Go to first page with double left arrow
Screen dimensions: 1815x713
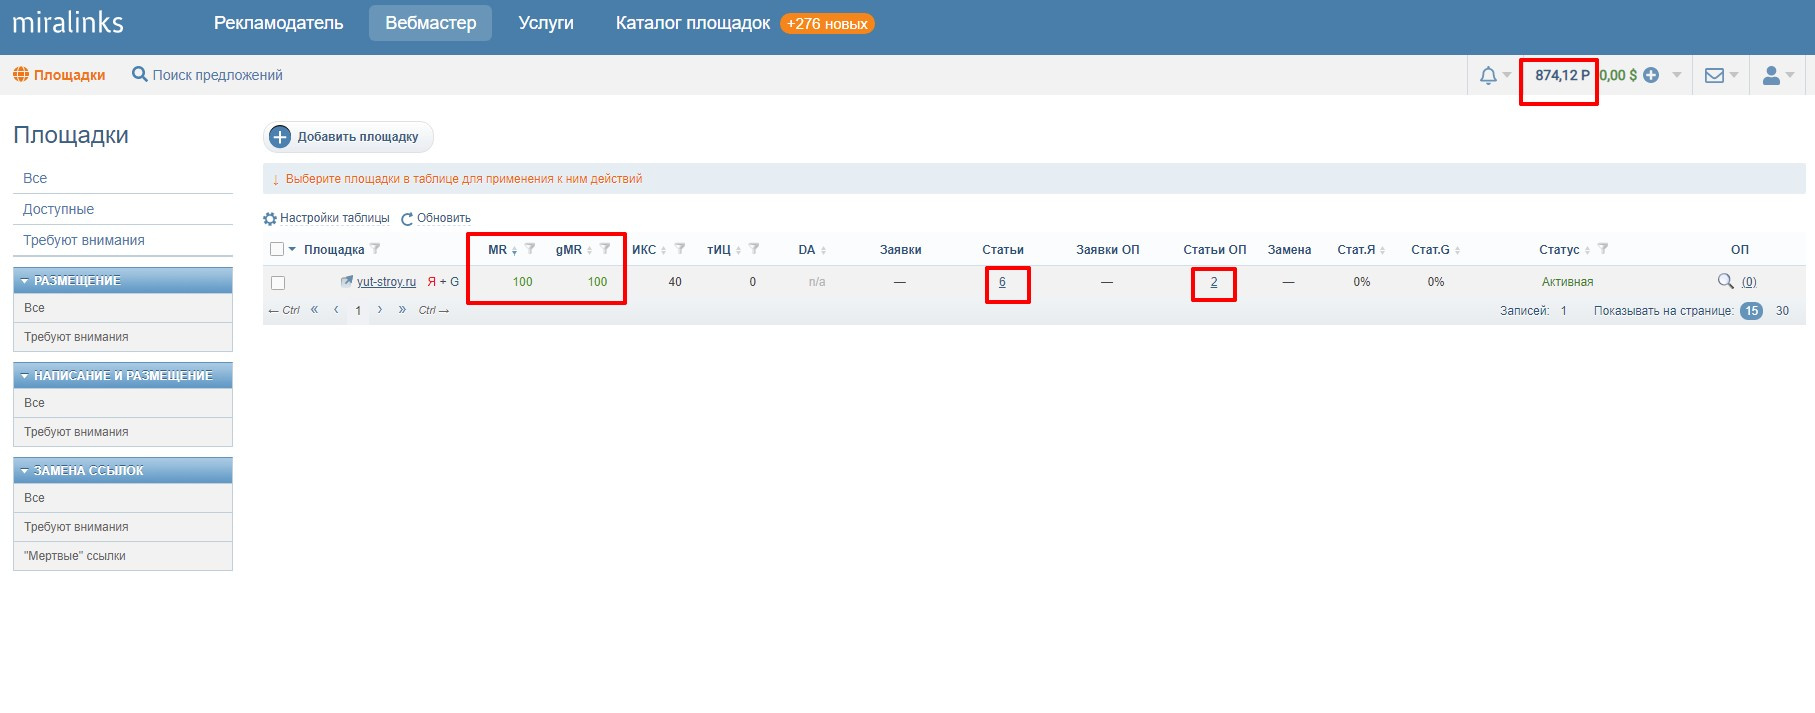(314, 310)
